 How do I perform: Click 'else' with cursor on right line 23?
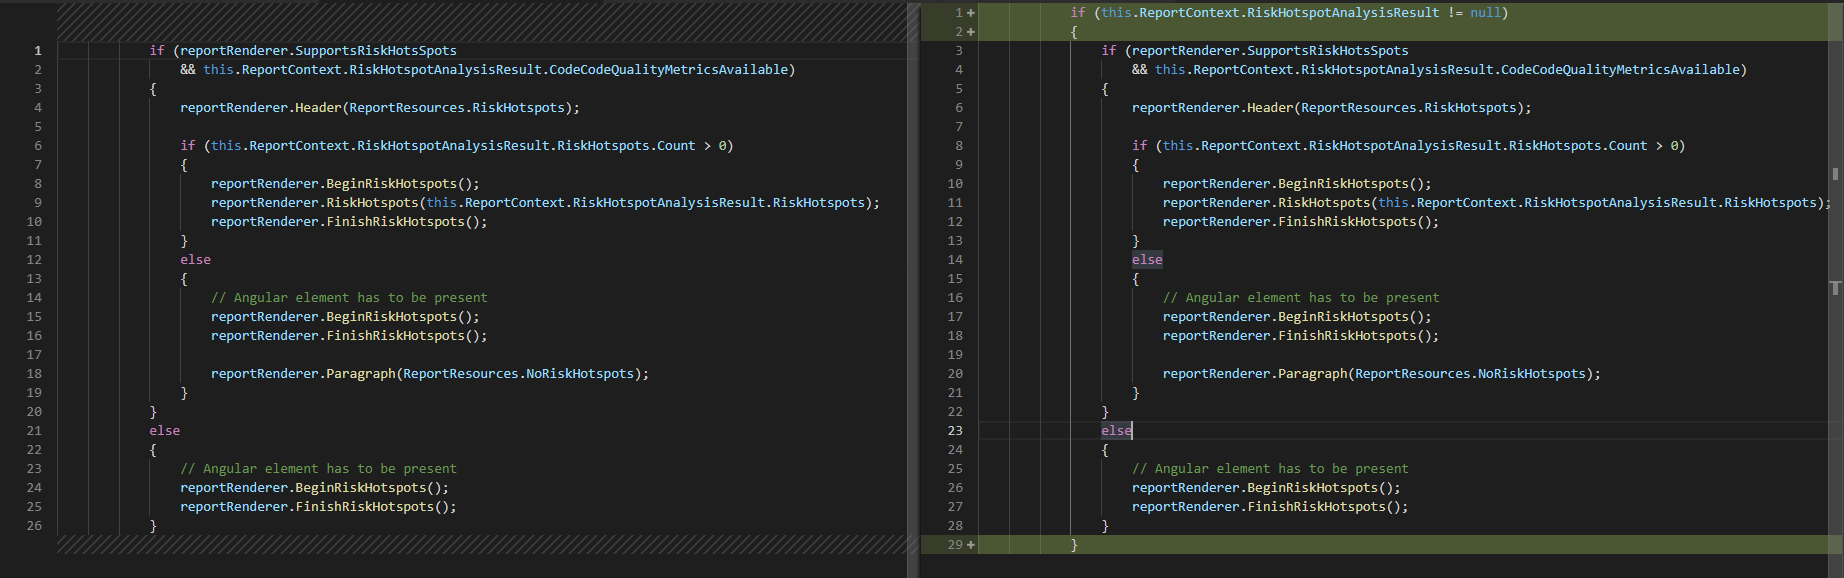click(1117, 431)
